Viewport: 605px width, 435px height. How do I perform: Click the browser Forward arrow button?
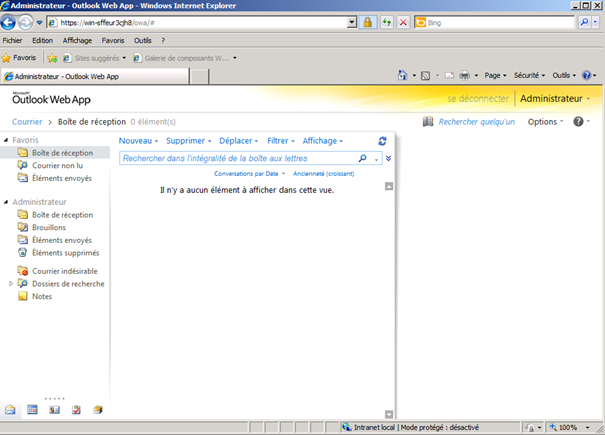click(x=25, y=23)
